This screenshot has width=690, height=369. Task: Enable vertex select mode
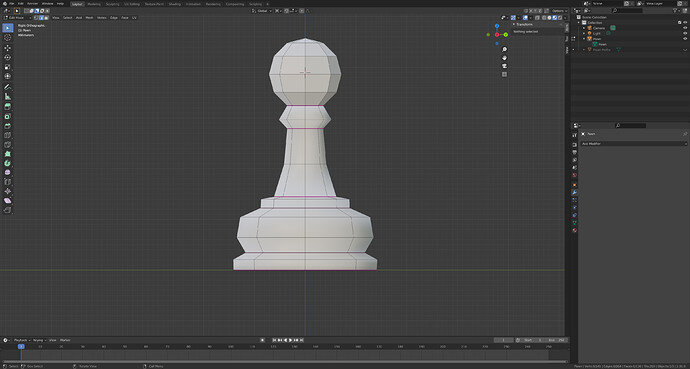[x=37, y=18]
